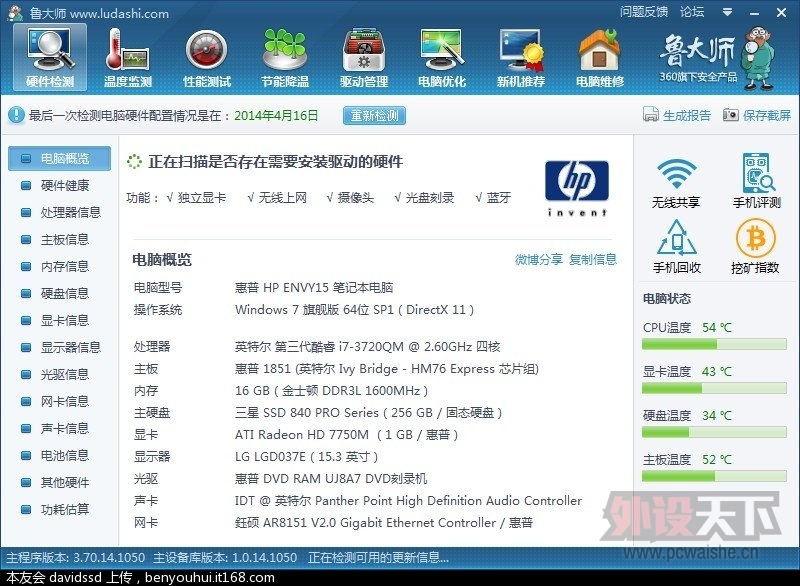This screenshot has width=800, height=586.
Task: Click 复制信息 copy info link
Action: coord(593,260)
